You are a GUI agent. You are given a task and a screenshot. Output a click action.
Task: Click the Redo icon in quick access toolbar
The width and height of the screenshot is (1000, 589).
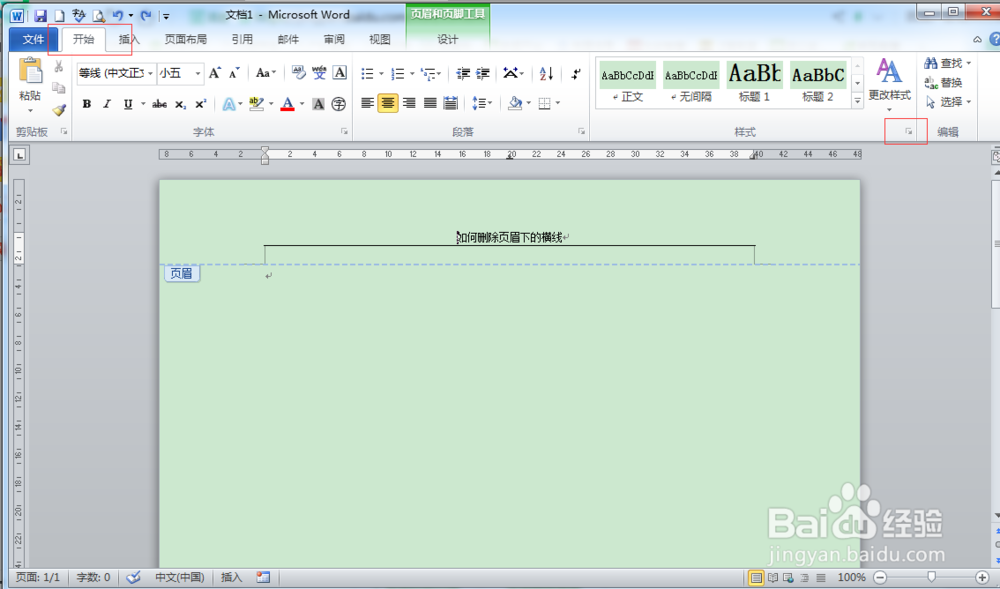[x=146, y=15]
